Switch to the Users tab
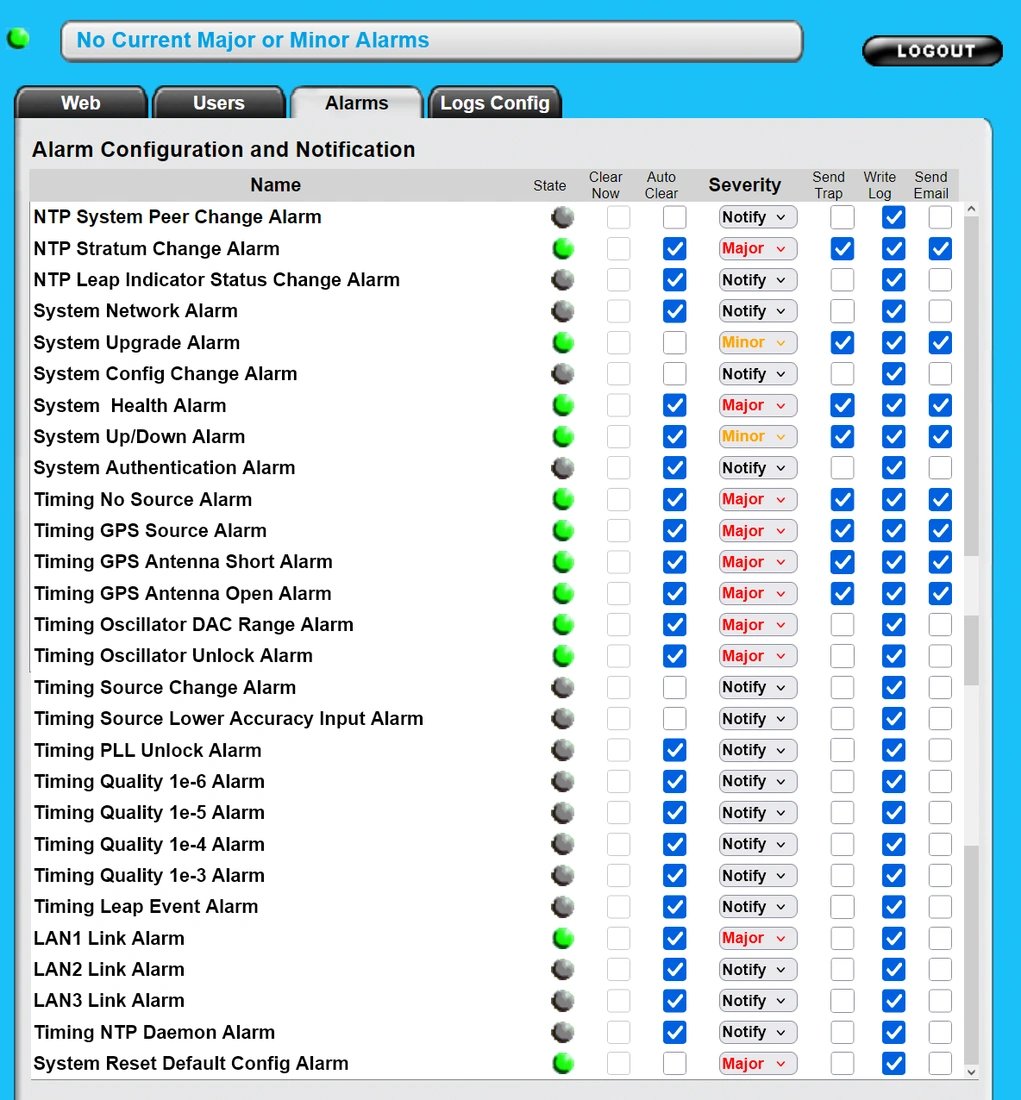 (218, 102)
